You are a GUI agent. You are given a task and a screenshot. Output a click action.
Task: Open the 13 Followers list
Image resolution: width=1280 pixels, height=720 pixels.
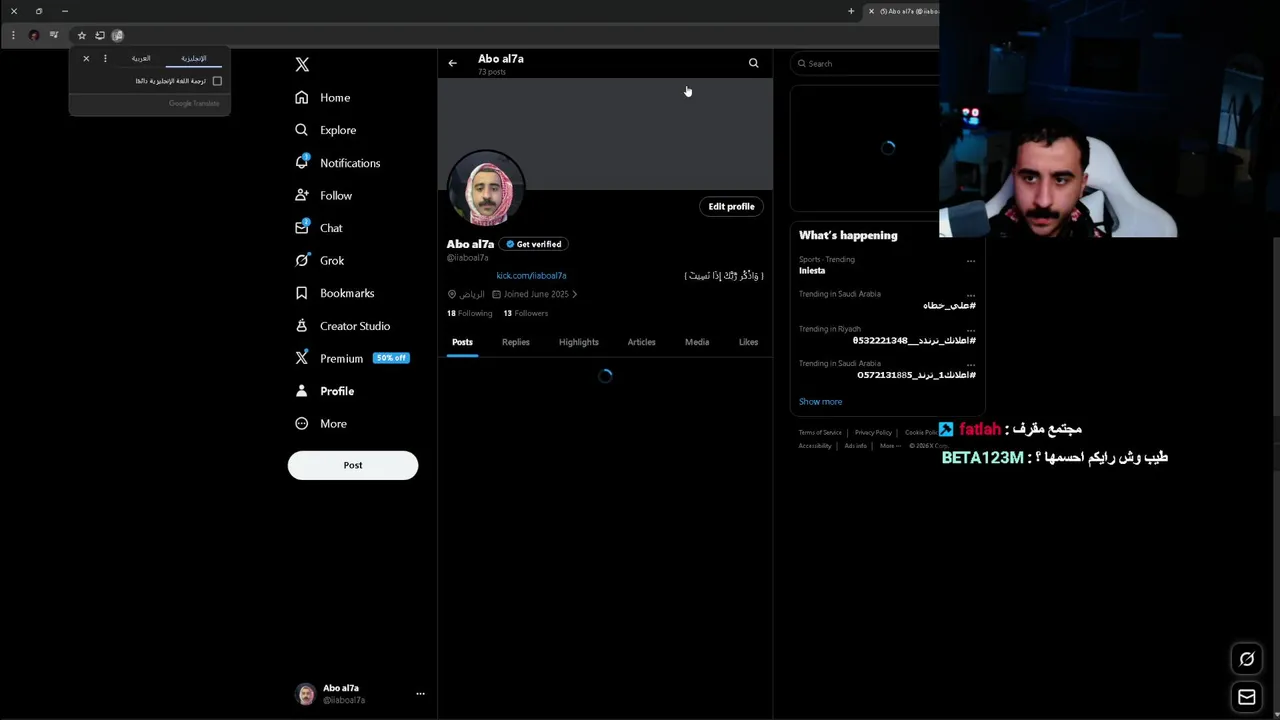click(x=526, y=314)
